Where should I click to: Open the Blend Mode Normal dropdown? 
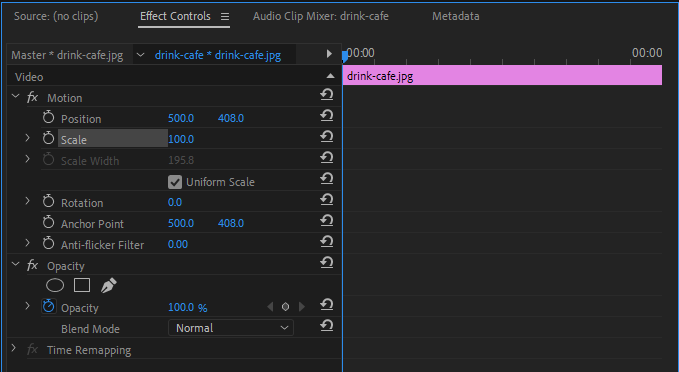pyautogui.click(x=231, y=328)
